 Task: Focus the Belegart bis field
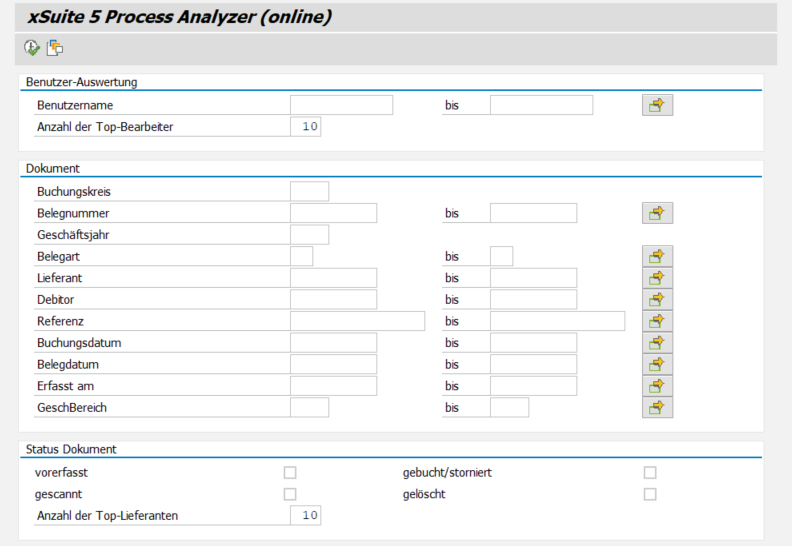[x=502, y=256]
